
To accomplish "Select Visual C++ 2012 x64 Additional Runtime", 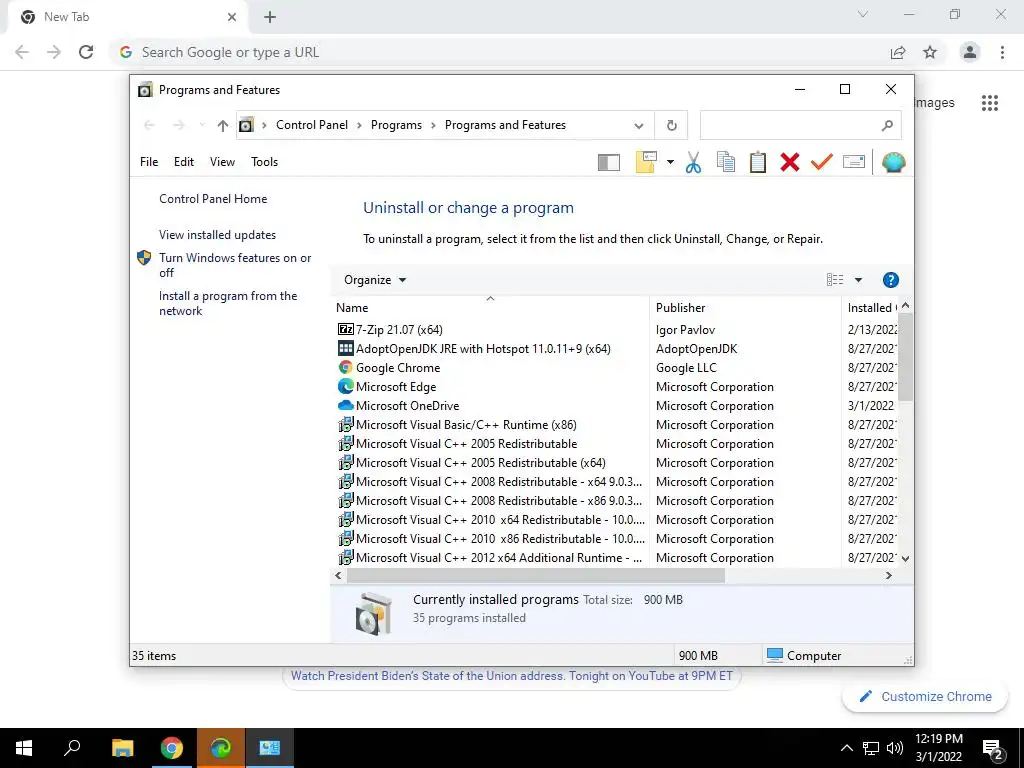I will (490, 558).
